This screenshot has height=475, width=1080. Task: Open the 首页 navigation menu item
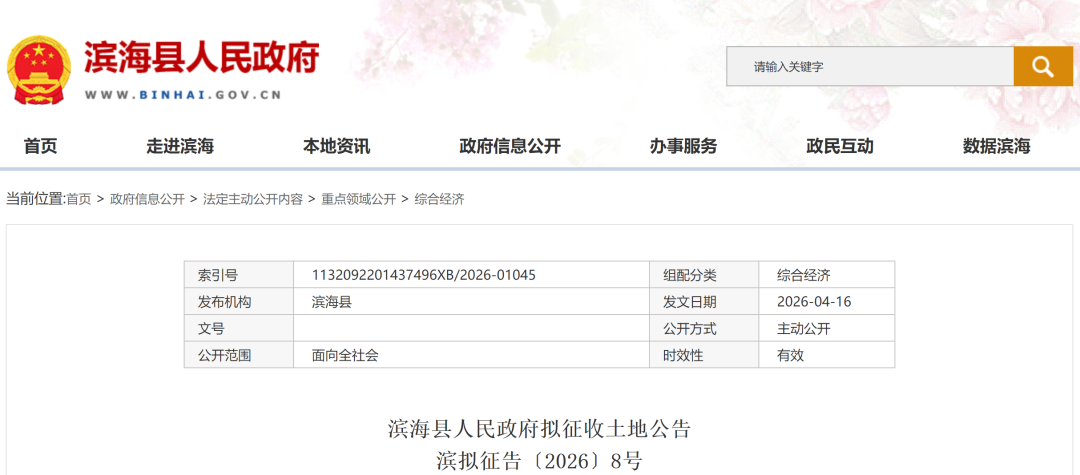point(40,146)
